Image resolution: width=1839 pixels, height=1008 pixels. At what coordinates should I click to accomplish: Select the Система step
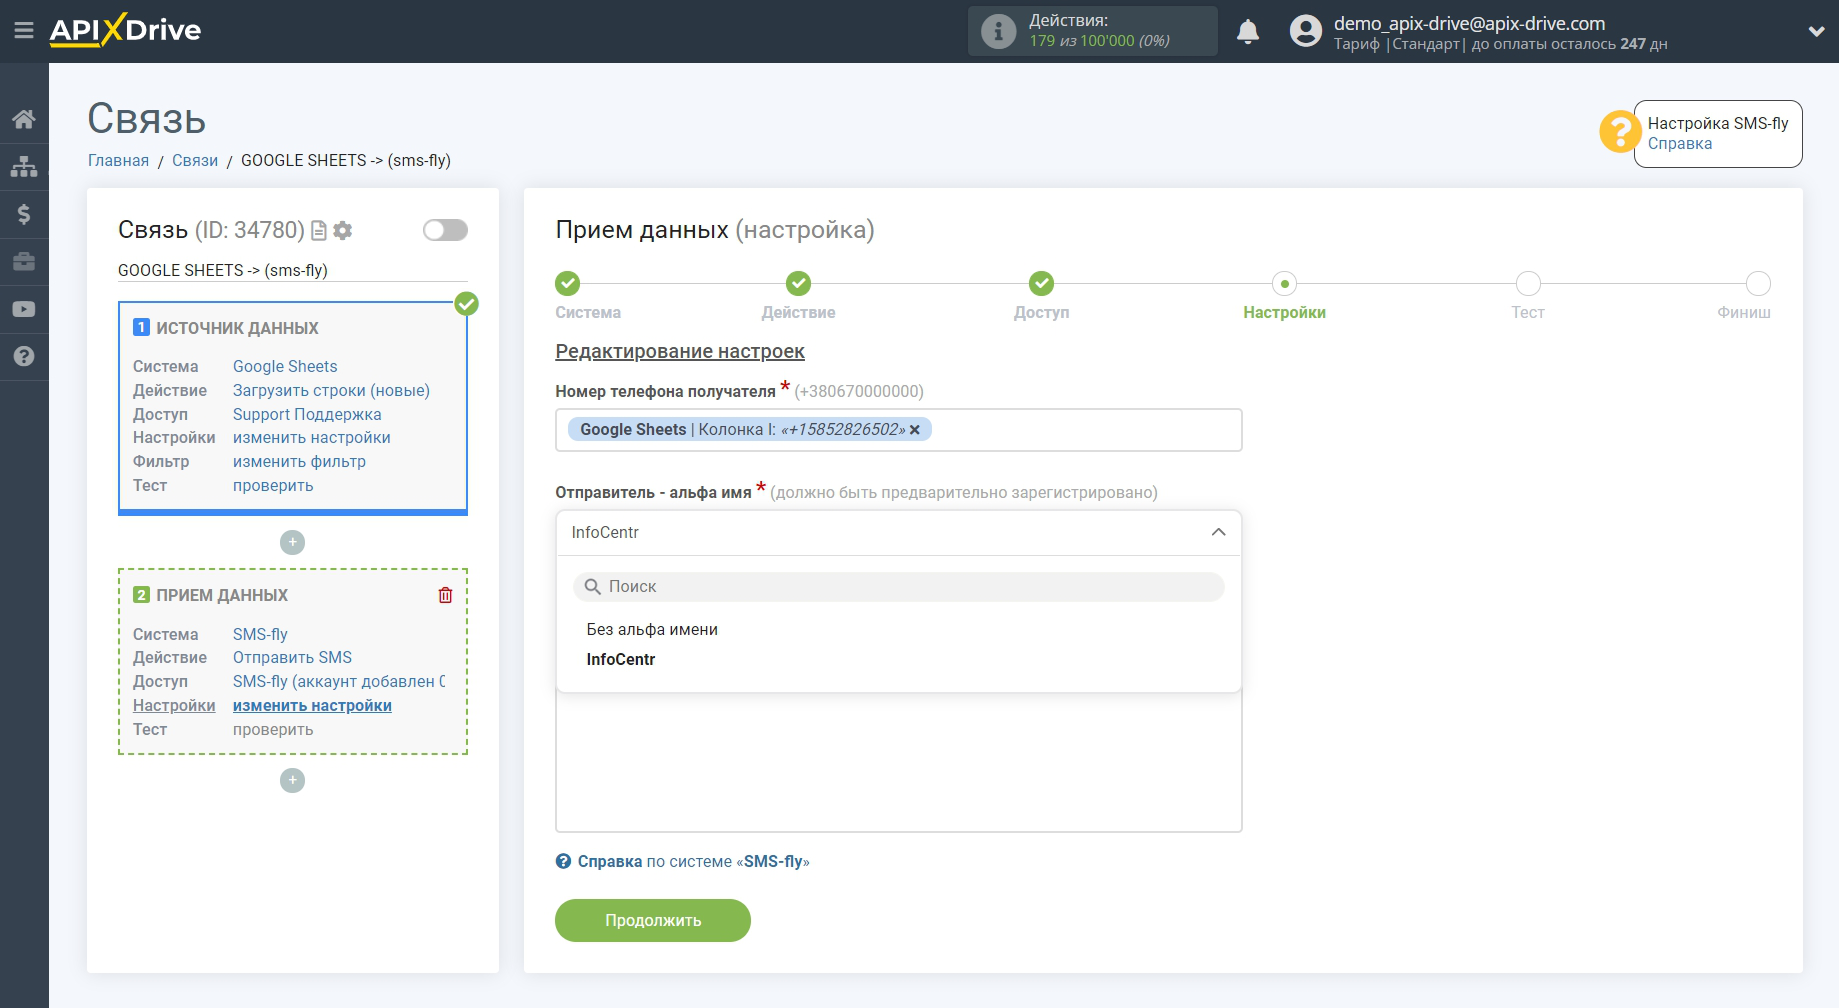click(x=568, y=284)
